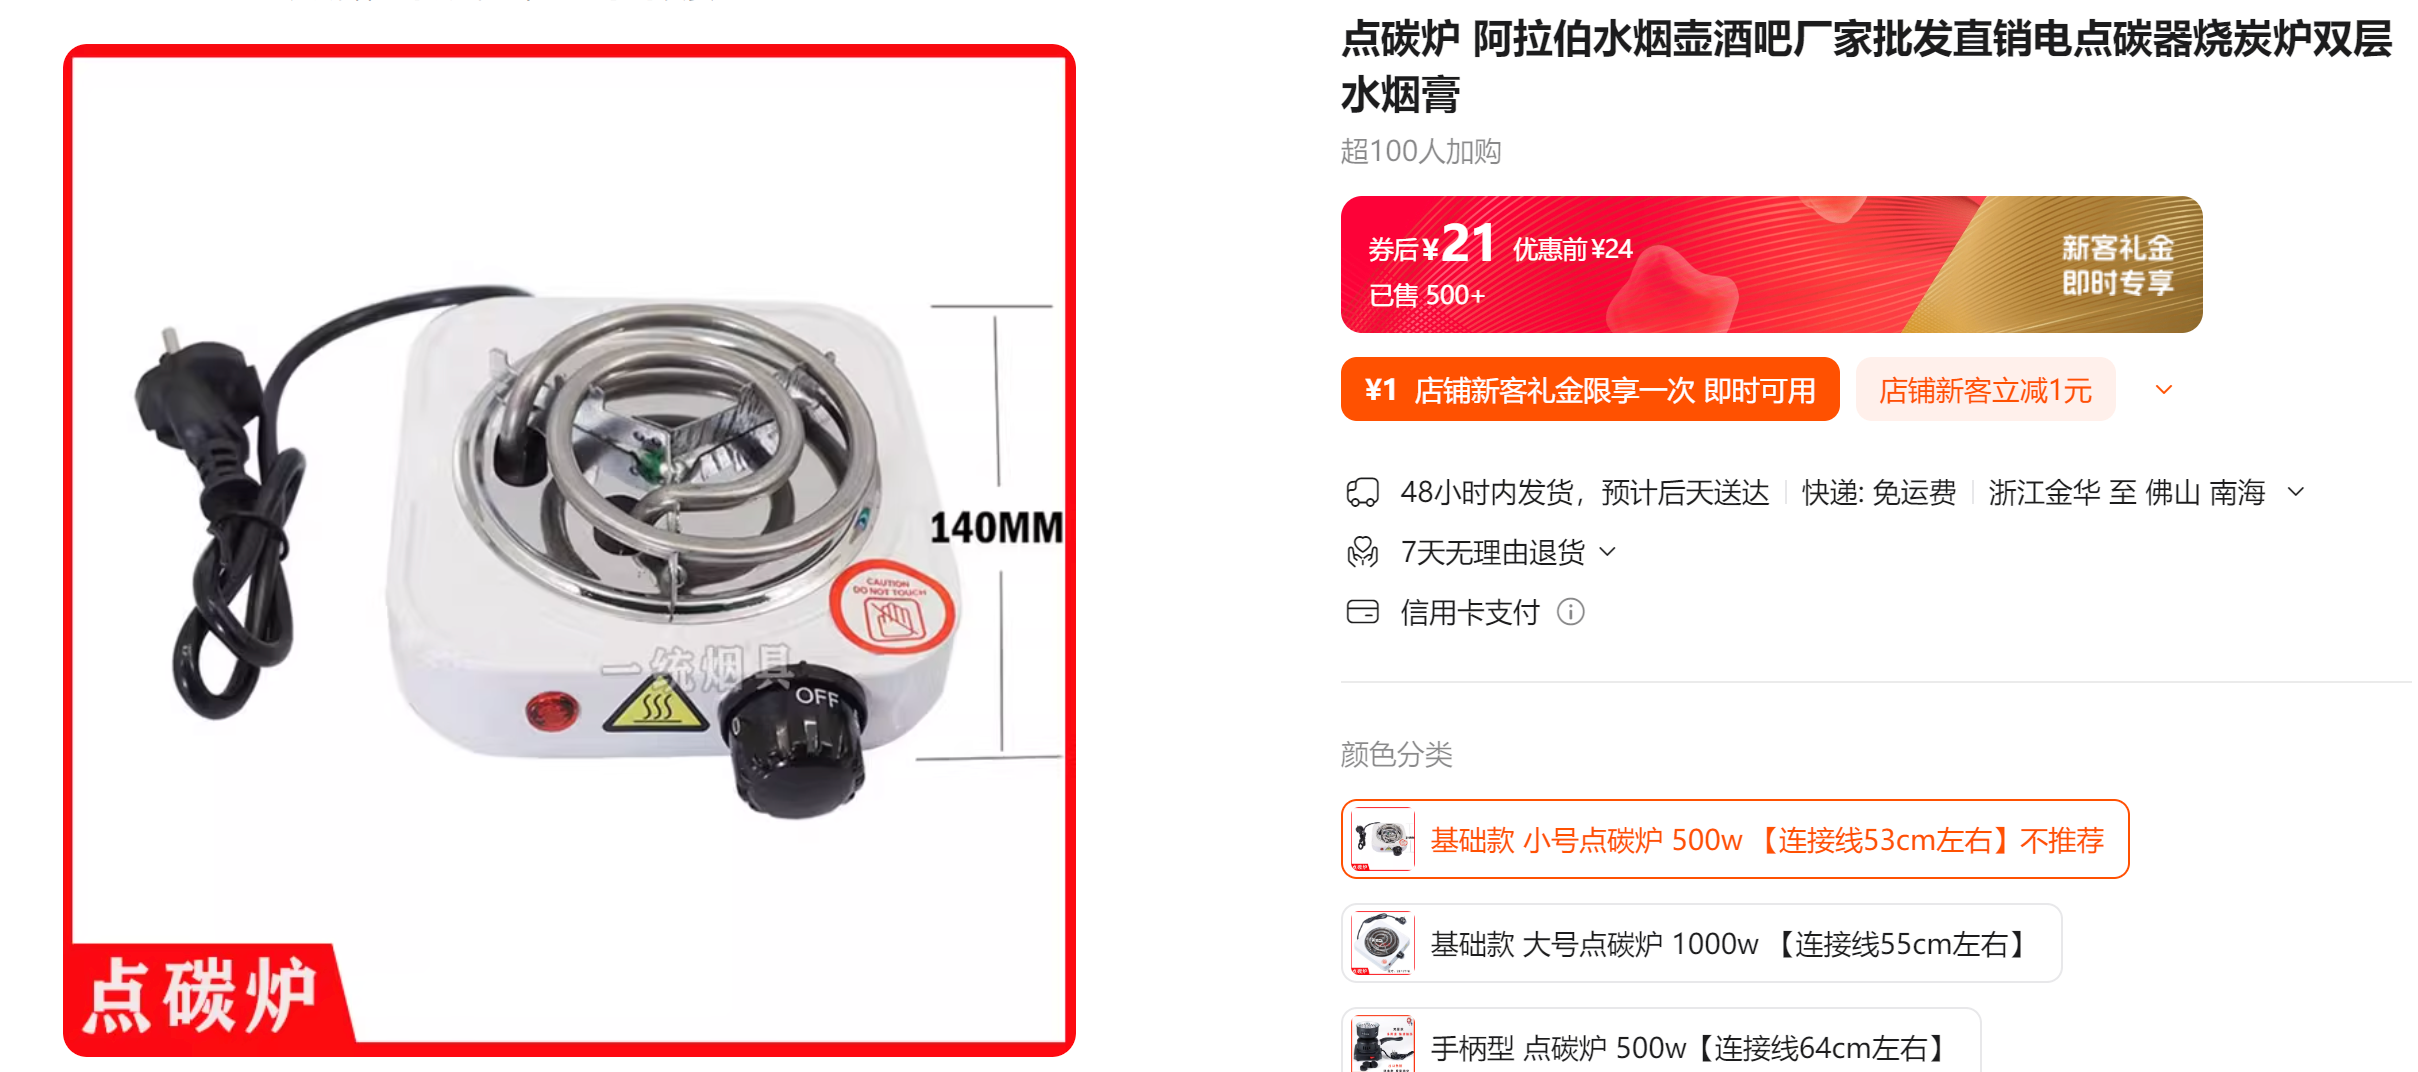Image resolution: width=2418 pixels, height=1072 pixels.
Task: Click the product title 点碳炉 阿拉伯水烟壶
Action: point(1866,67)
